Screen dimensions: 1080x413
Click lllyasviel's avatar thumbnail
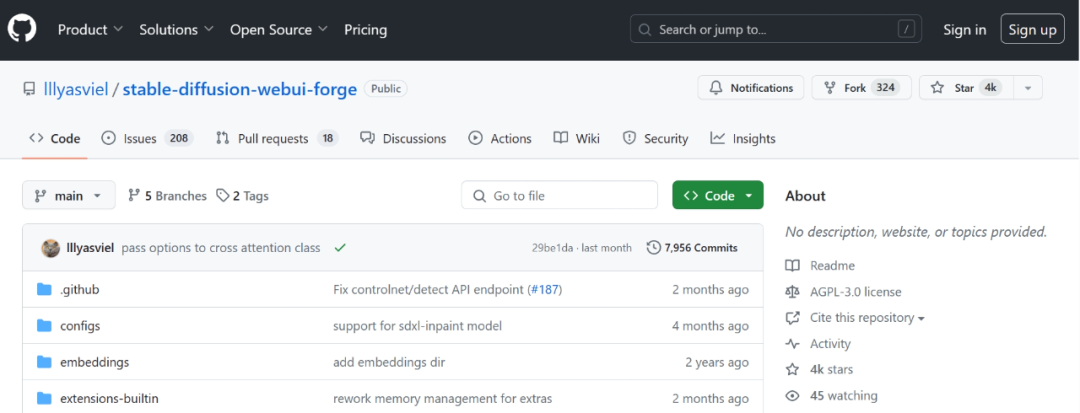[50, 247]
